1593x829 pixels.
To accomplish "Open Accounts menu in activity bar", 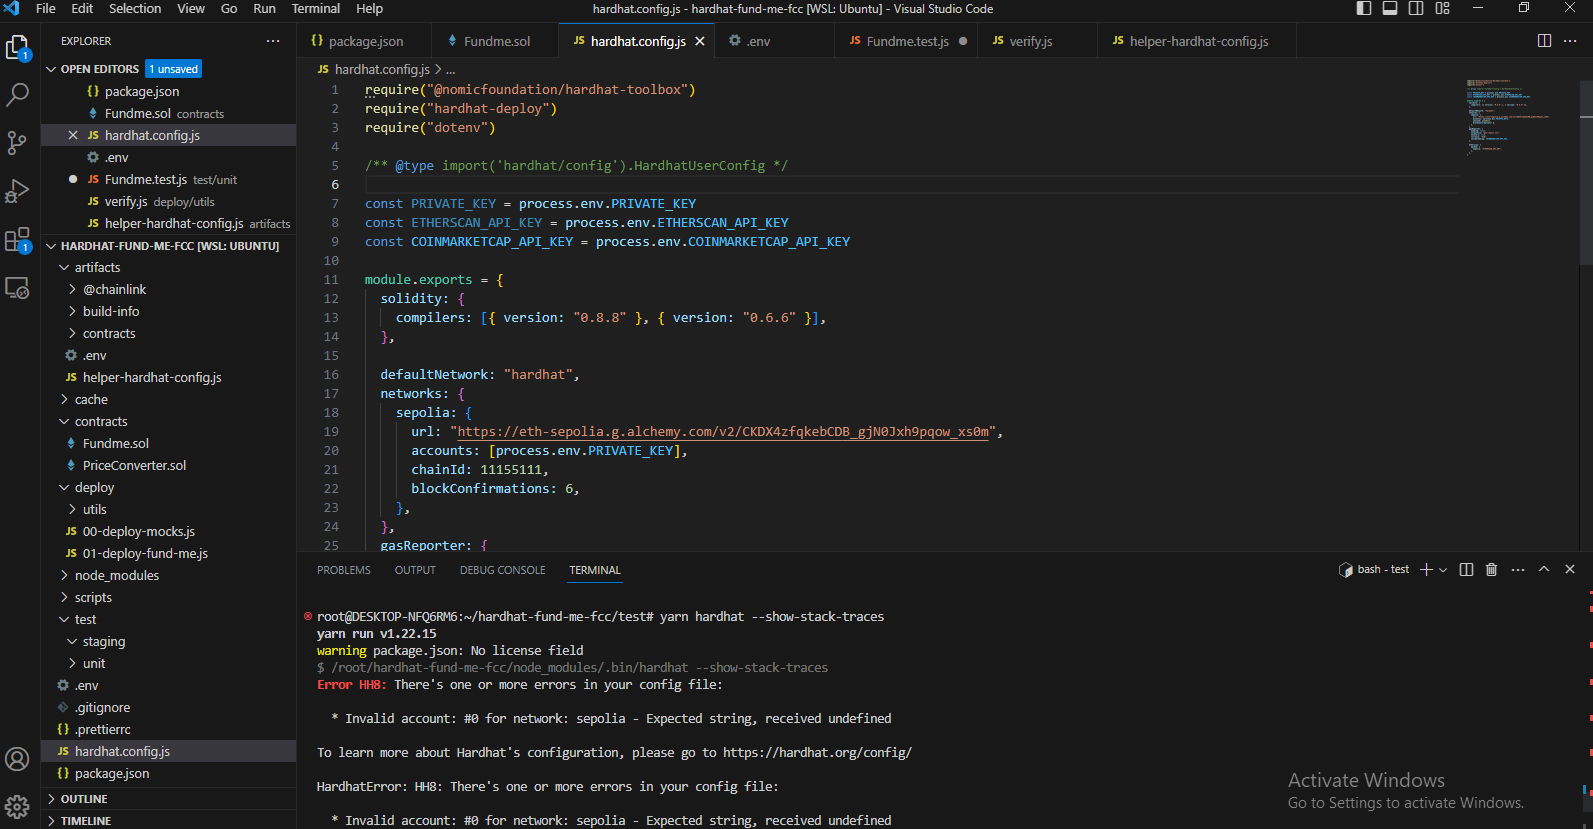I will click(x=18, y=759).
